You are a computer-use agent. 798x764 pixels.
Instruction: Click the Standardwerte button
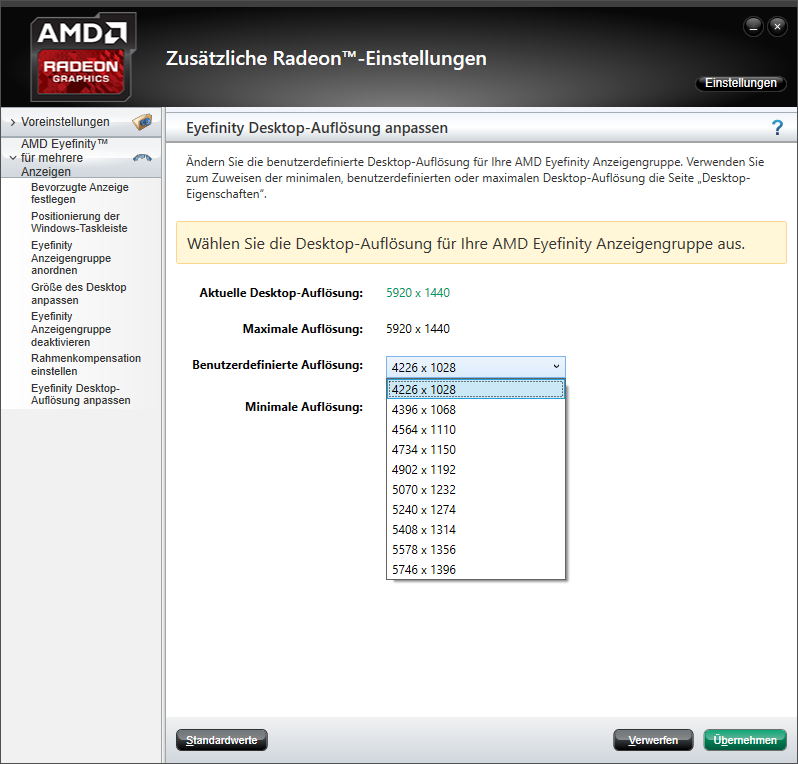point(221,740)
